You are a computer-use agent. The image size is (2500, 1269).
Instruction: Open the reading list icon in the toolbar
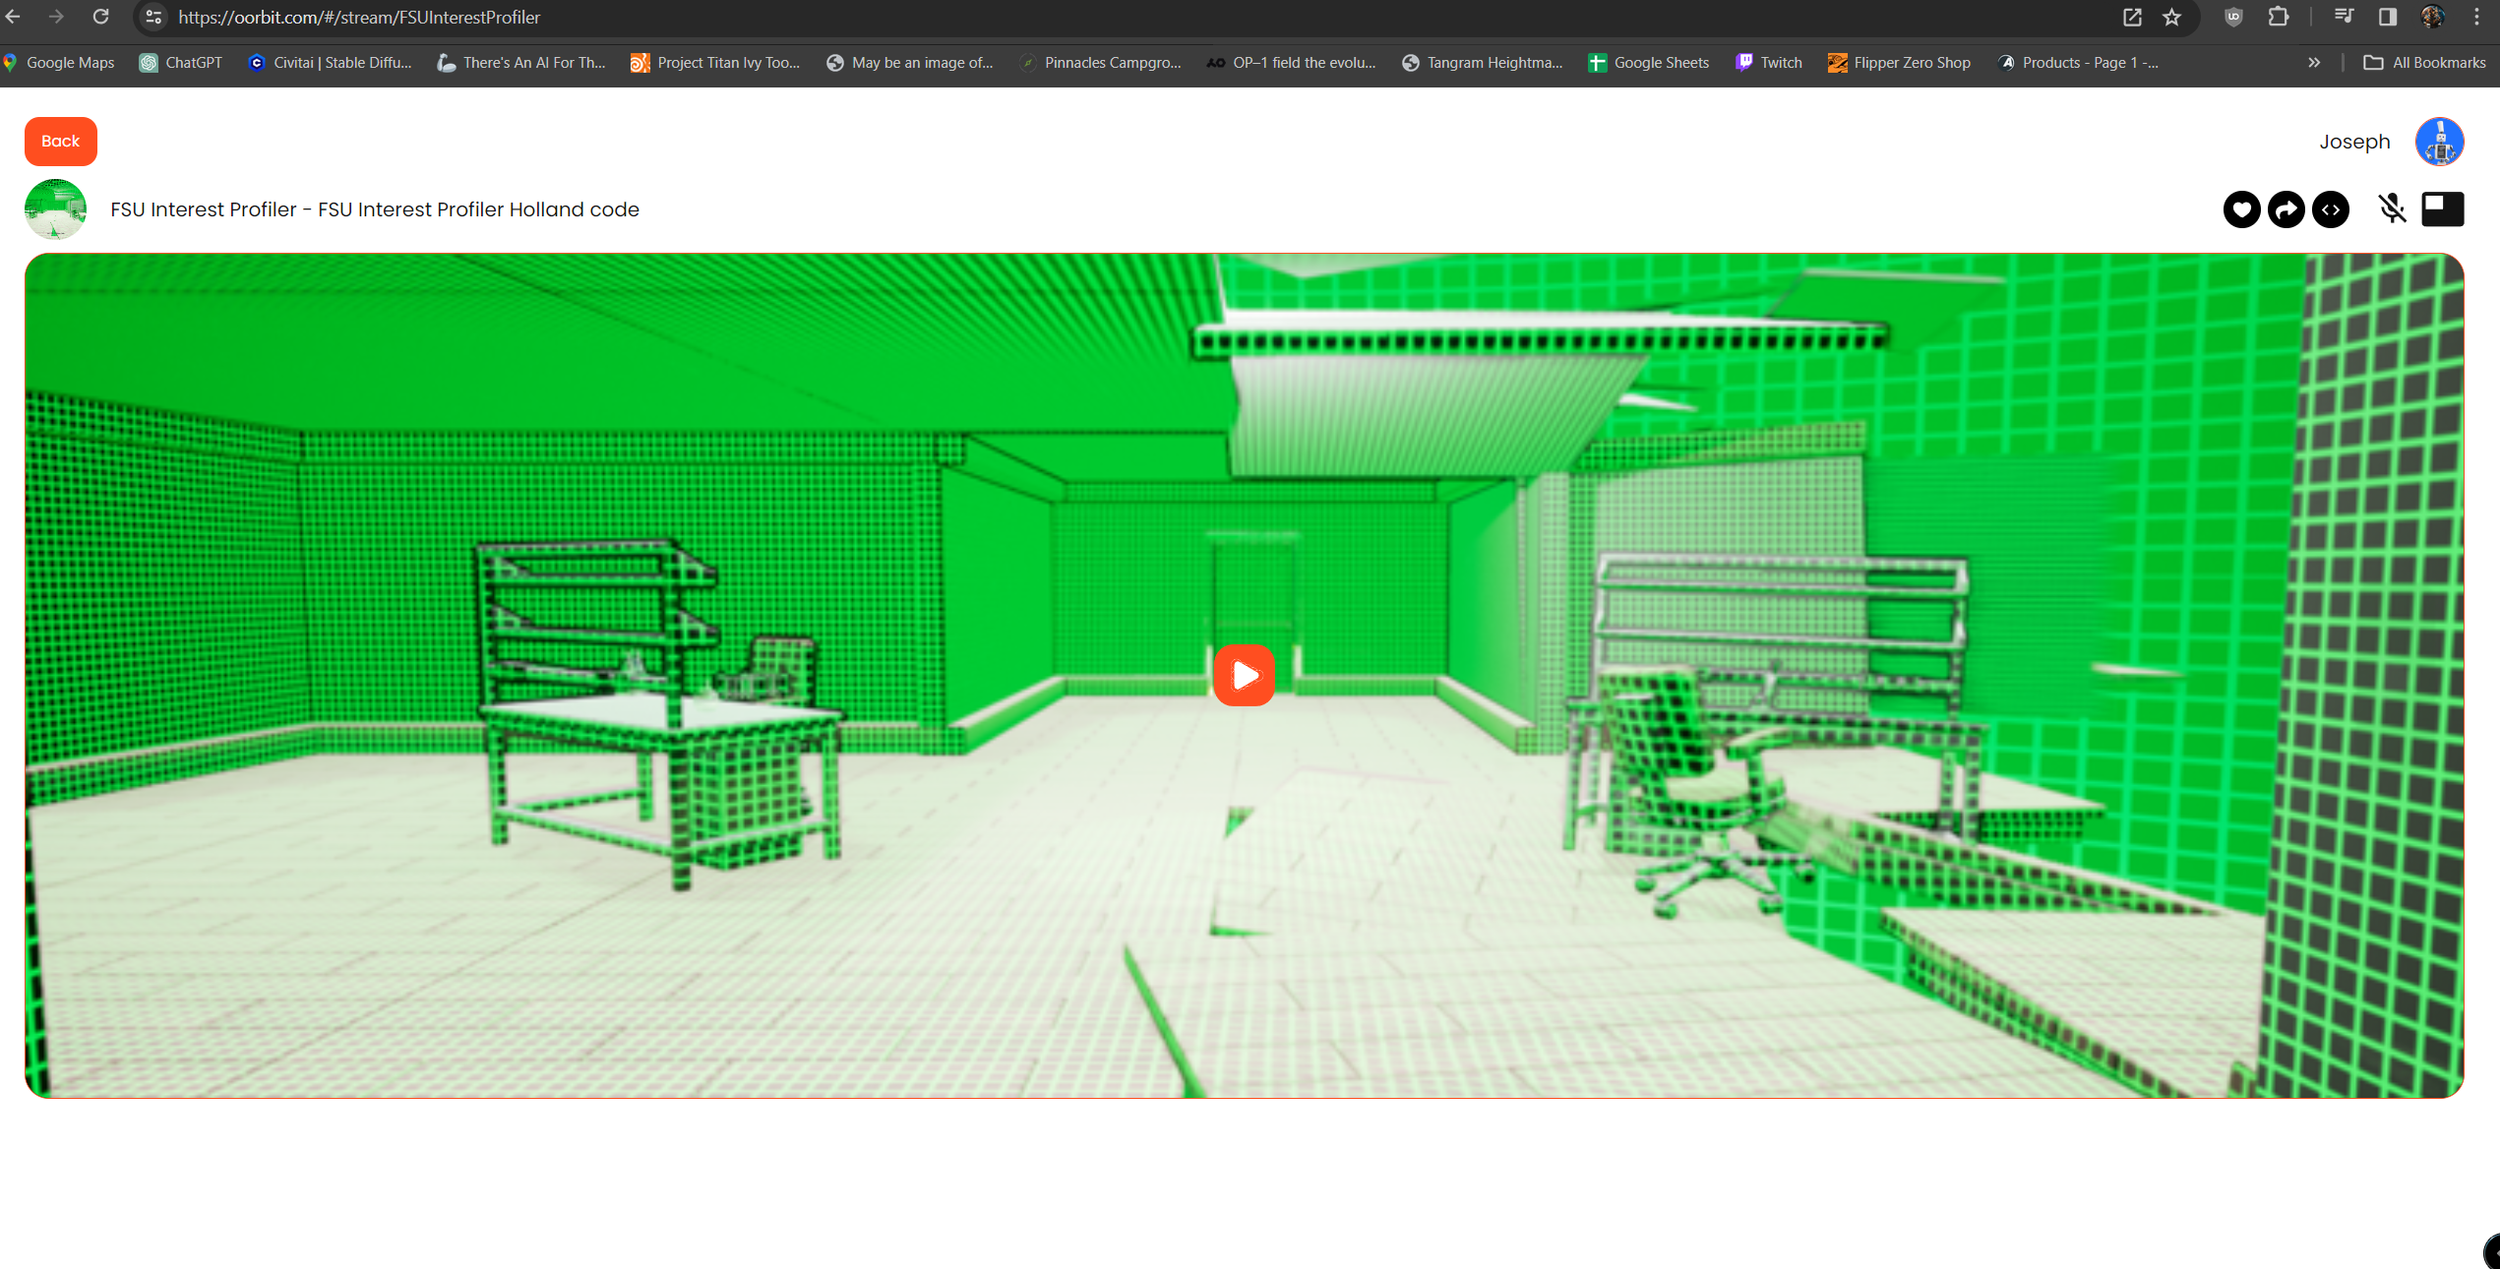click(x=2343, y=17)
